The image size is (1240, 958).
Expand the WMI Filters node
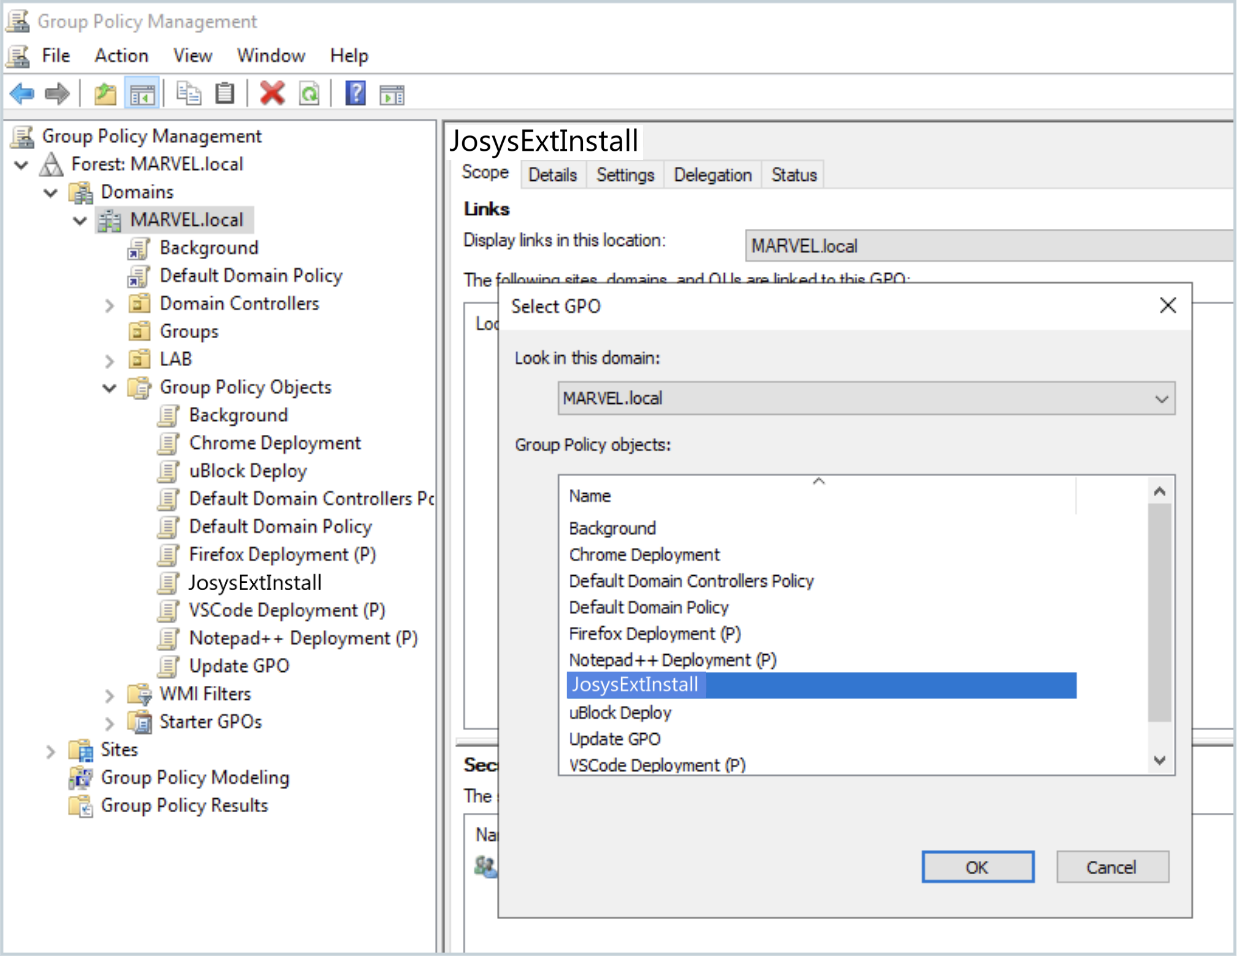pos(110,695)
